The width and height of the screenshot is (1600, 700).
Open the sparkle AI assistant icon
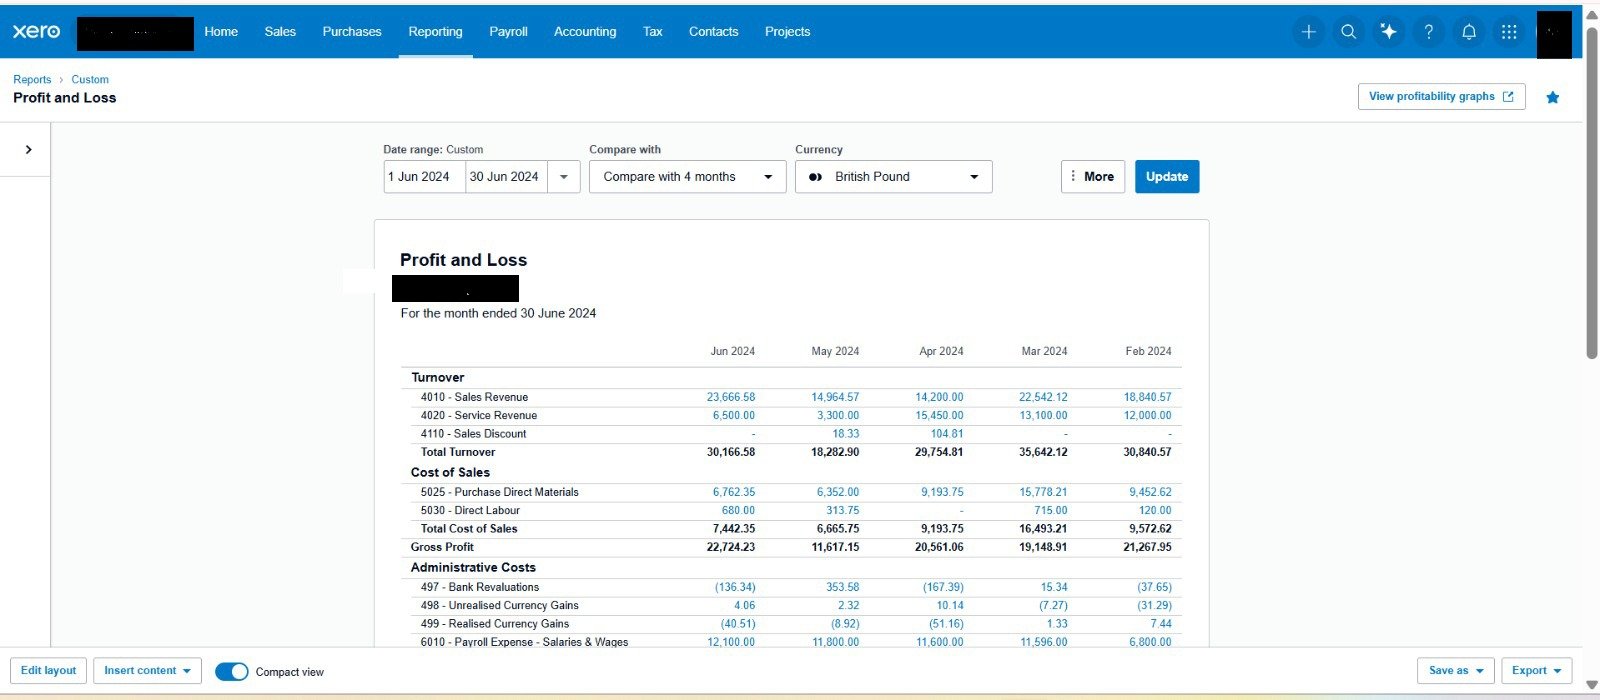click(1388, 32)
